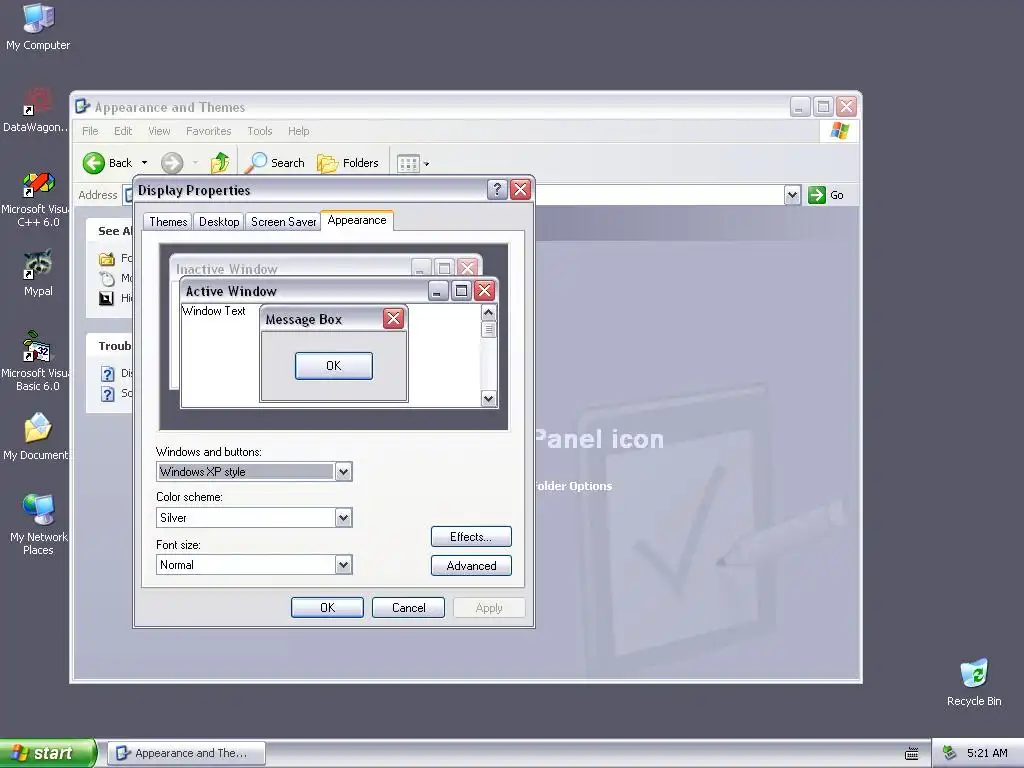Open the Tools menu
1024x768 pixels.
coord(259,131)
